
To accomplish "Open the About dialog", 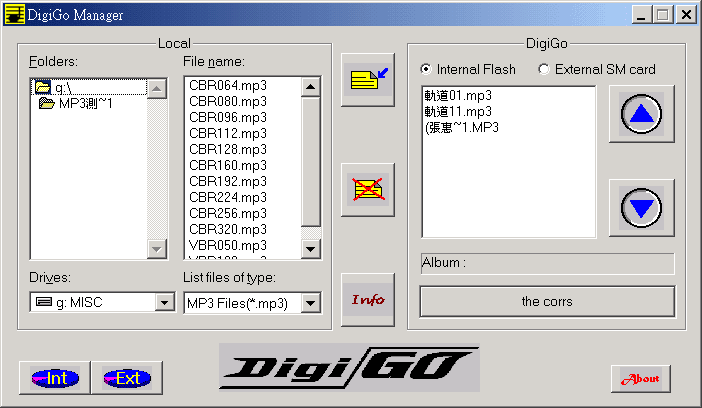I will pyautogui.click(x=641, y=379).
